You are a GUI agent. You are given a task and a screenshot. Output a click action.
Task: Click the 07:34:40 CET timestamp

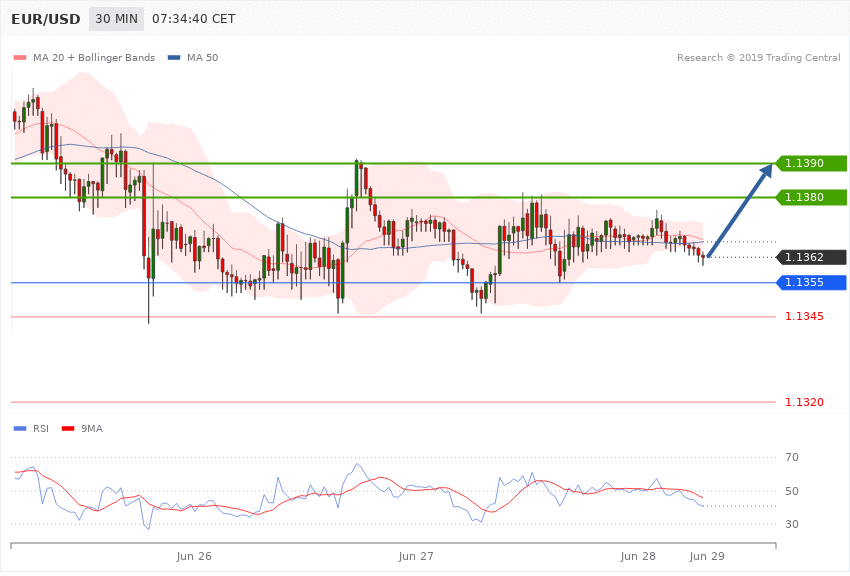coord(194,19)
